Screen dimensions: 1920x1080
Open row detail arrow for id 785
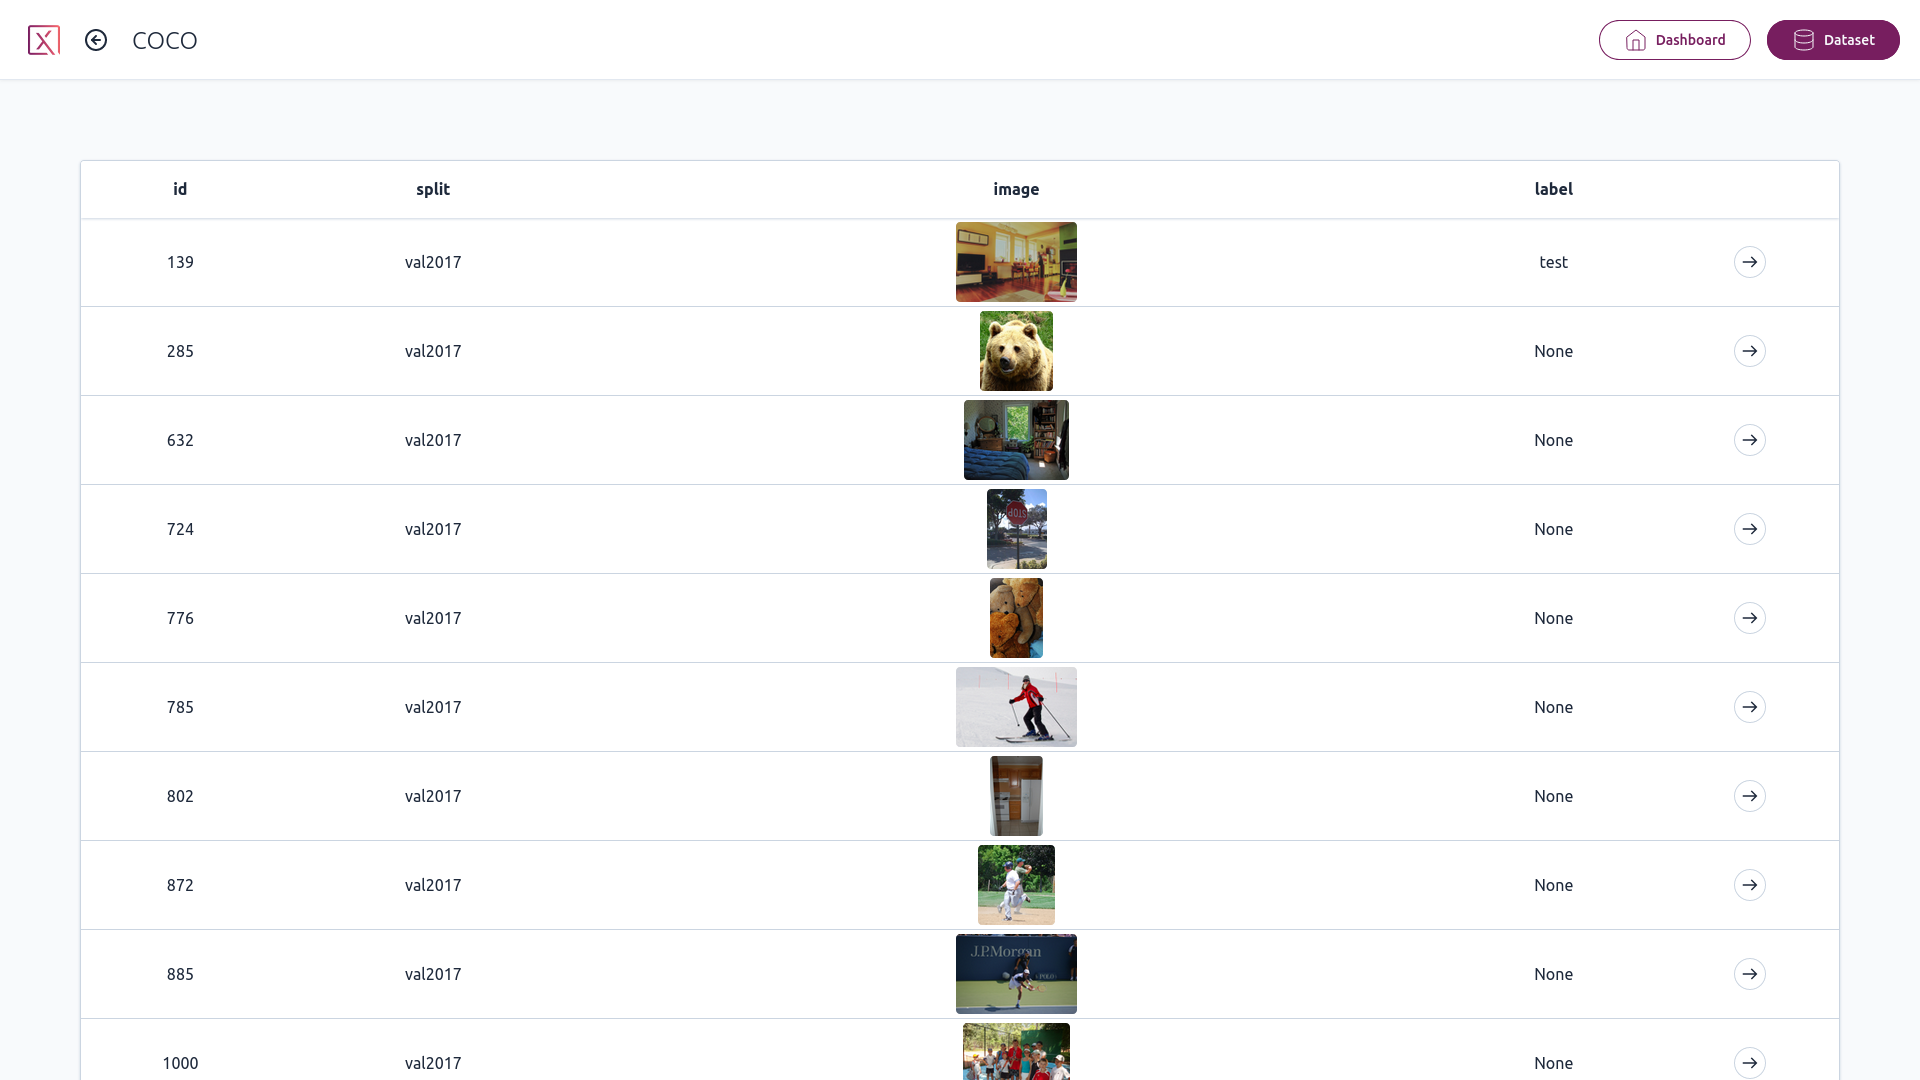[x=1750, y=707]
